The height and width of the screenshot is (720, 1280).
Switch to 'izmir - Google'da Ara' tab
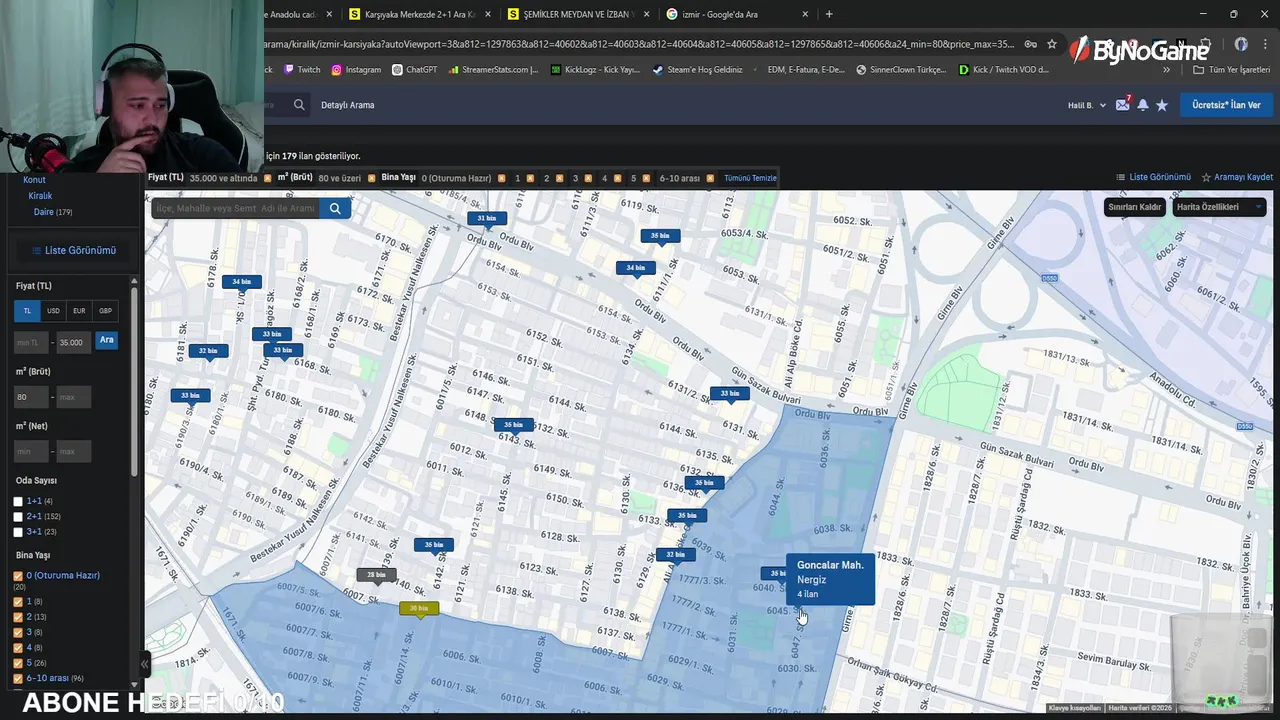point(738,14)
